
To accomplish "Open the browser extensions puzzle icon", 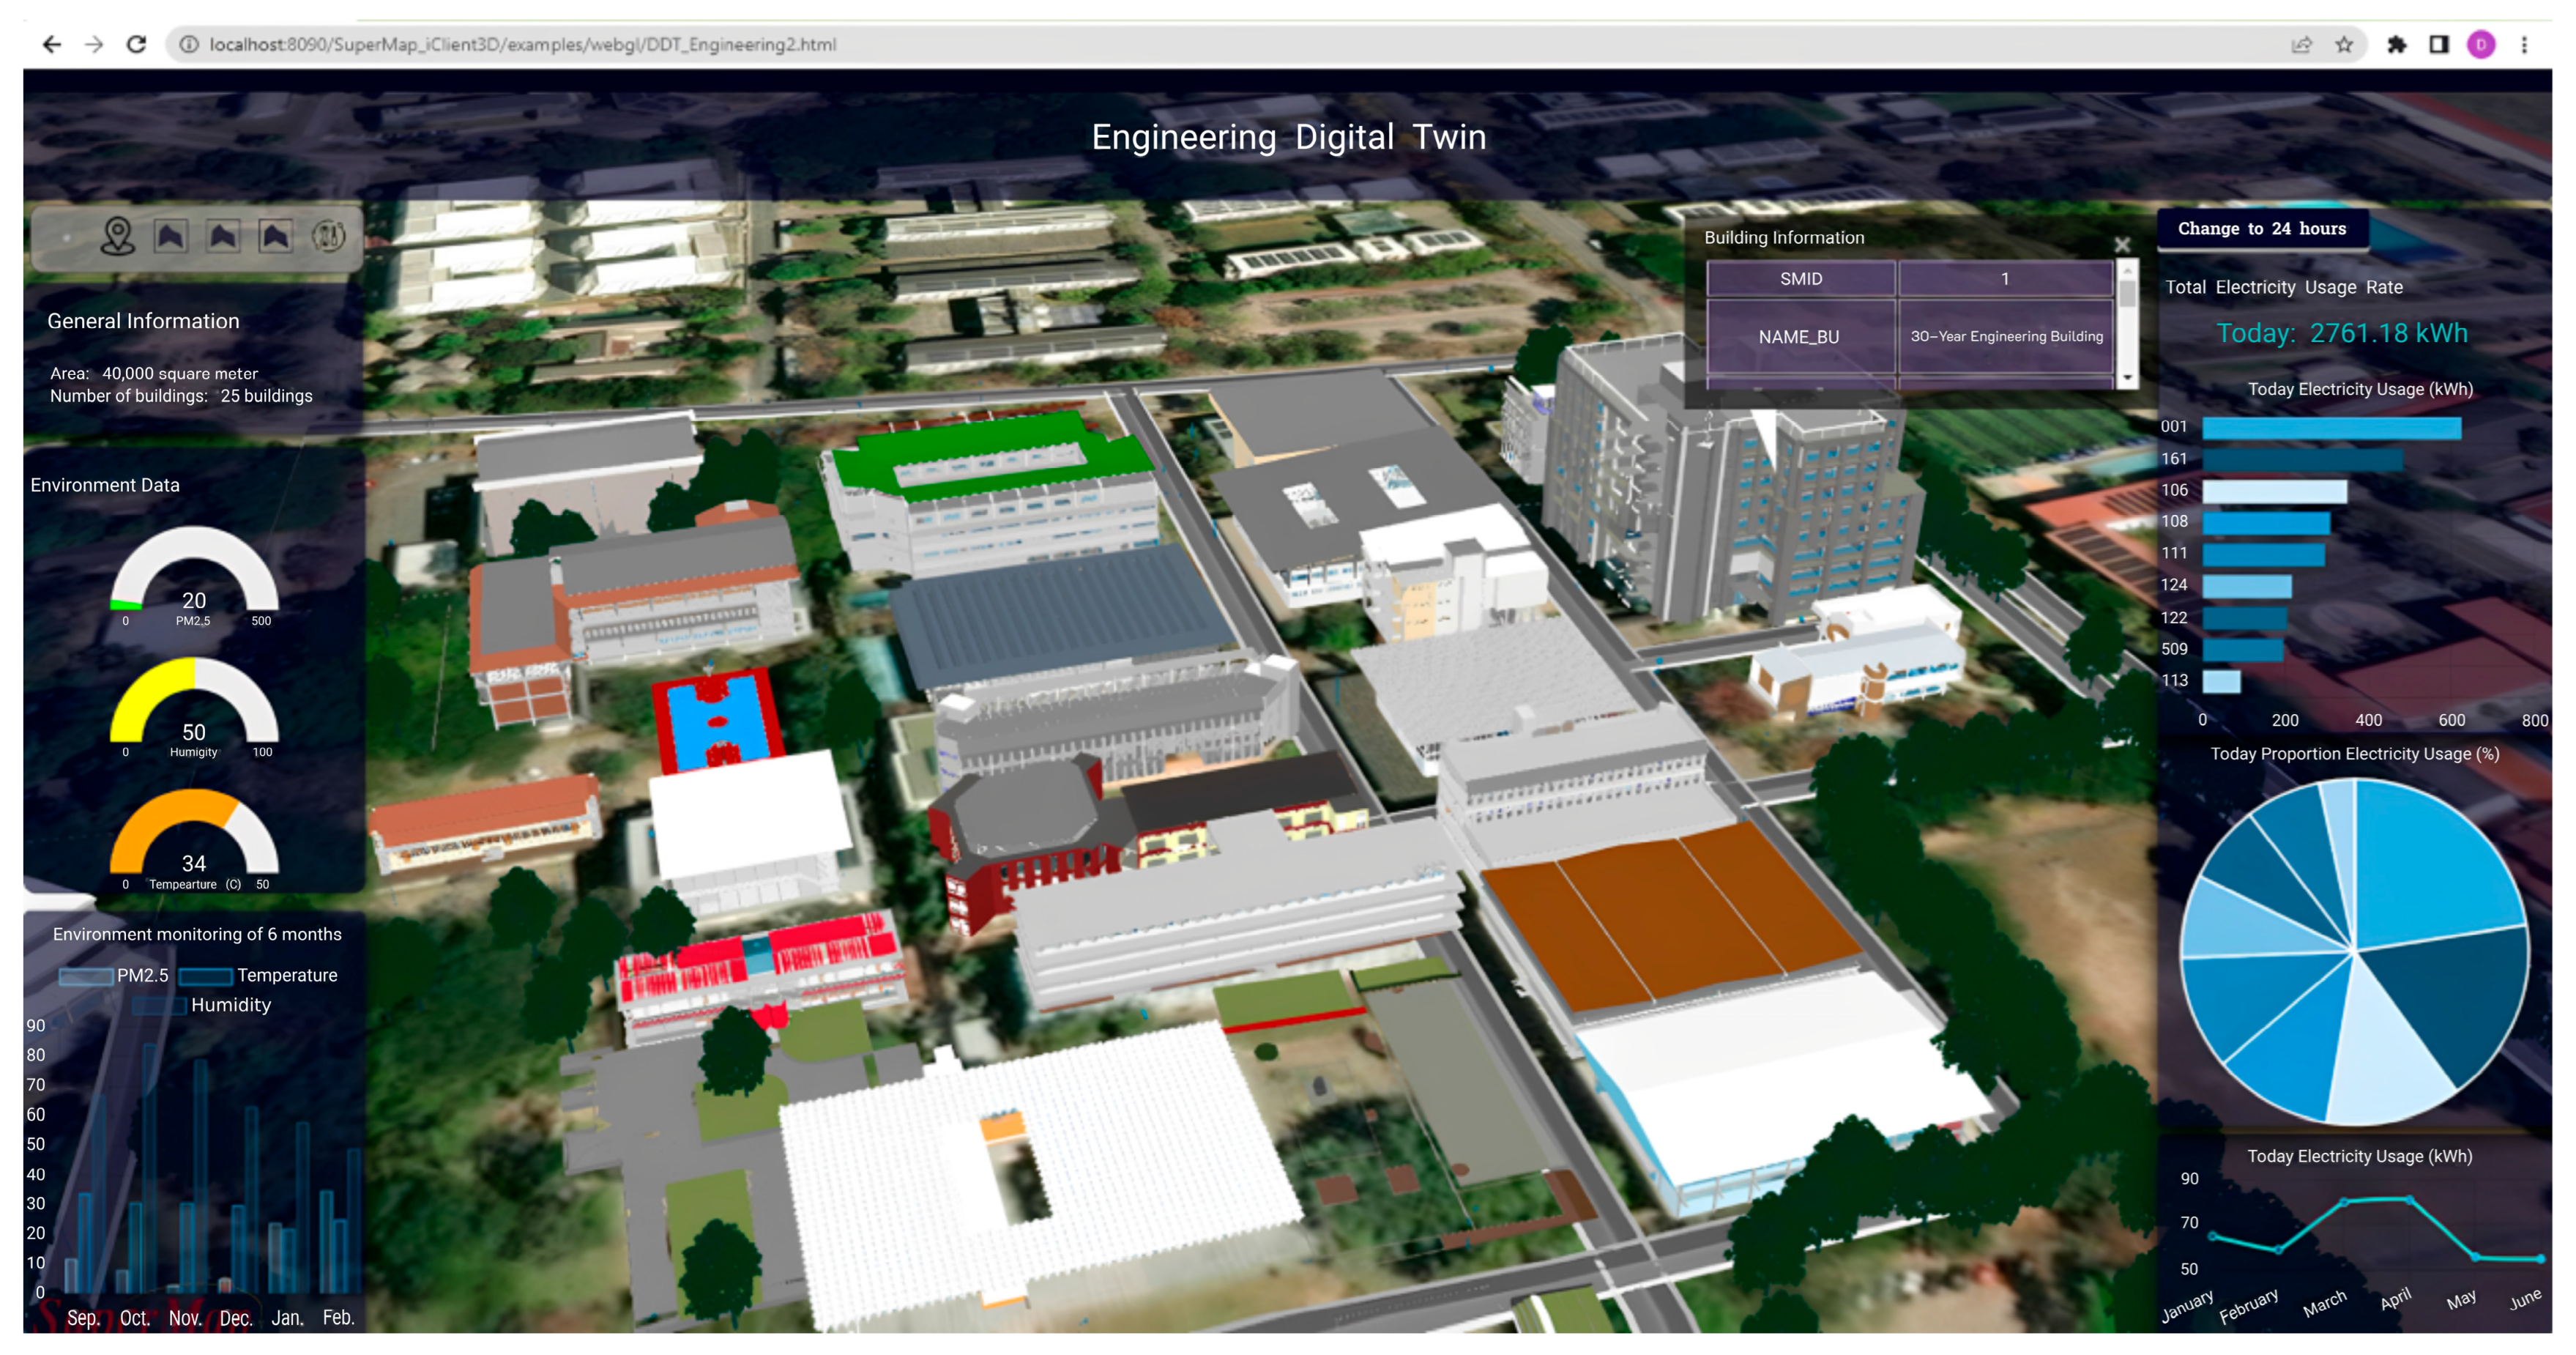I will click(2396, 44).
